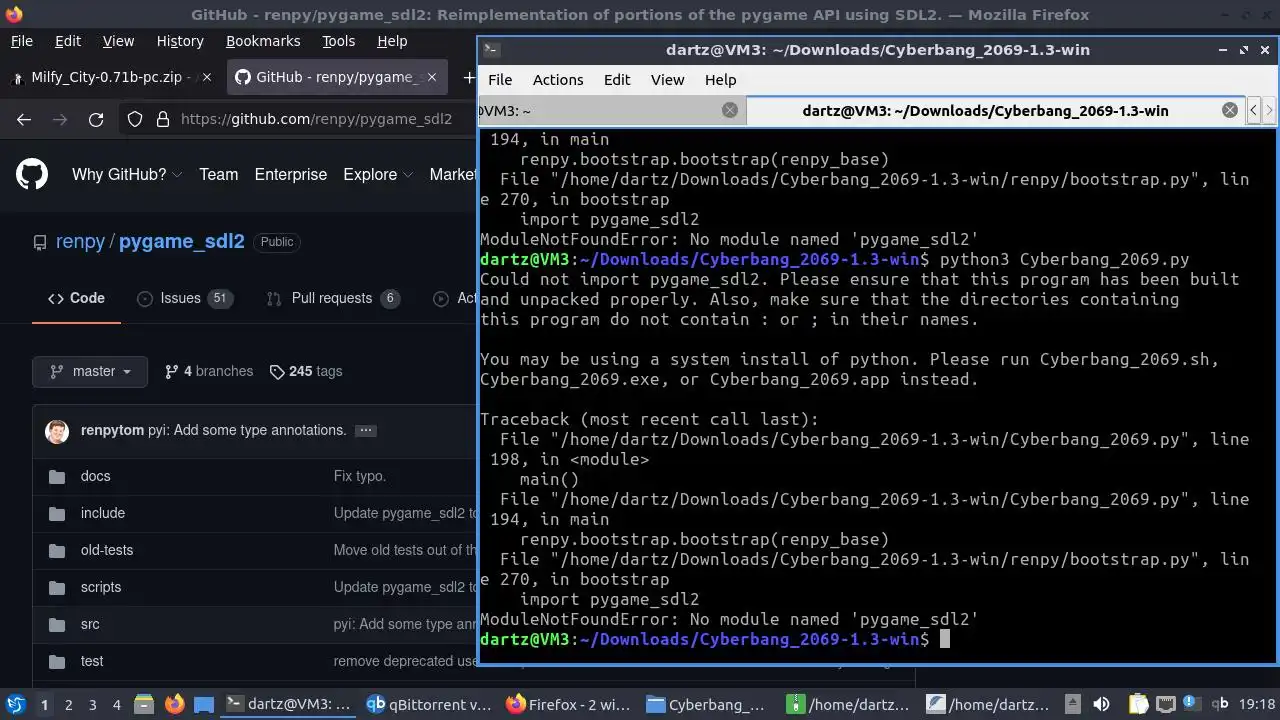Click the GitHub Octocat logo
Image resolution: width=1280 pixels, height=720 pixels.
pos(32,174)
